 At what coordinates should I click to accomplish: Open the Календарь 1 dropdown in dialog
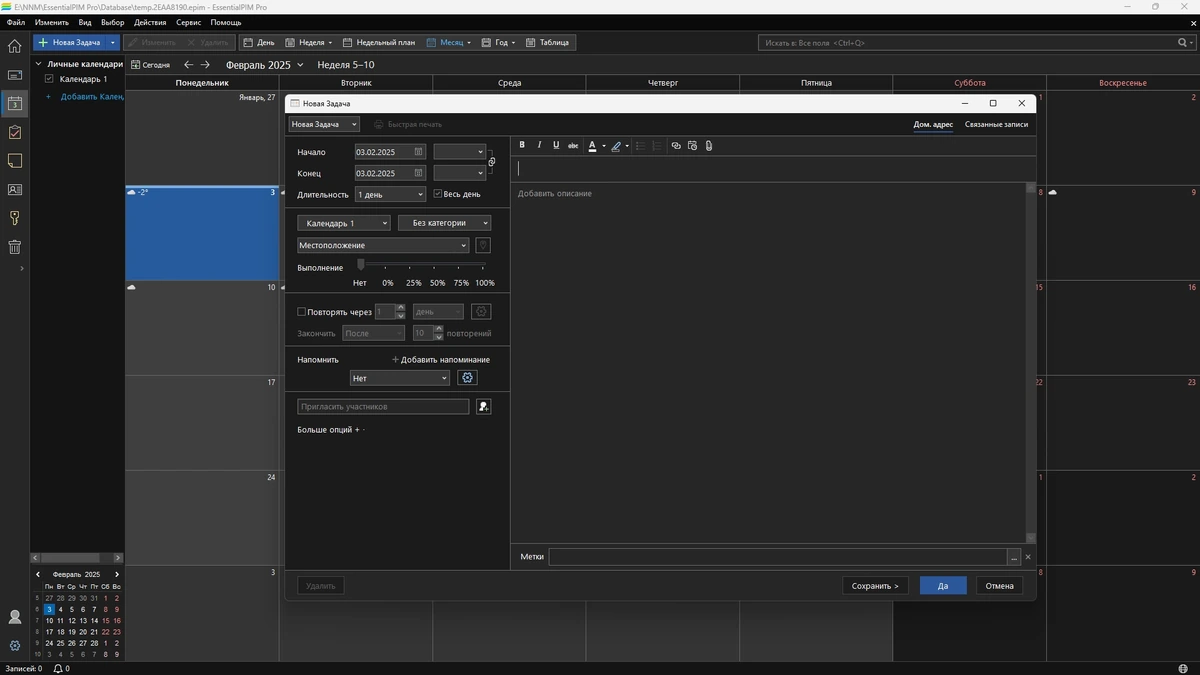pos(343,223)
